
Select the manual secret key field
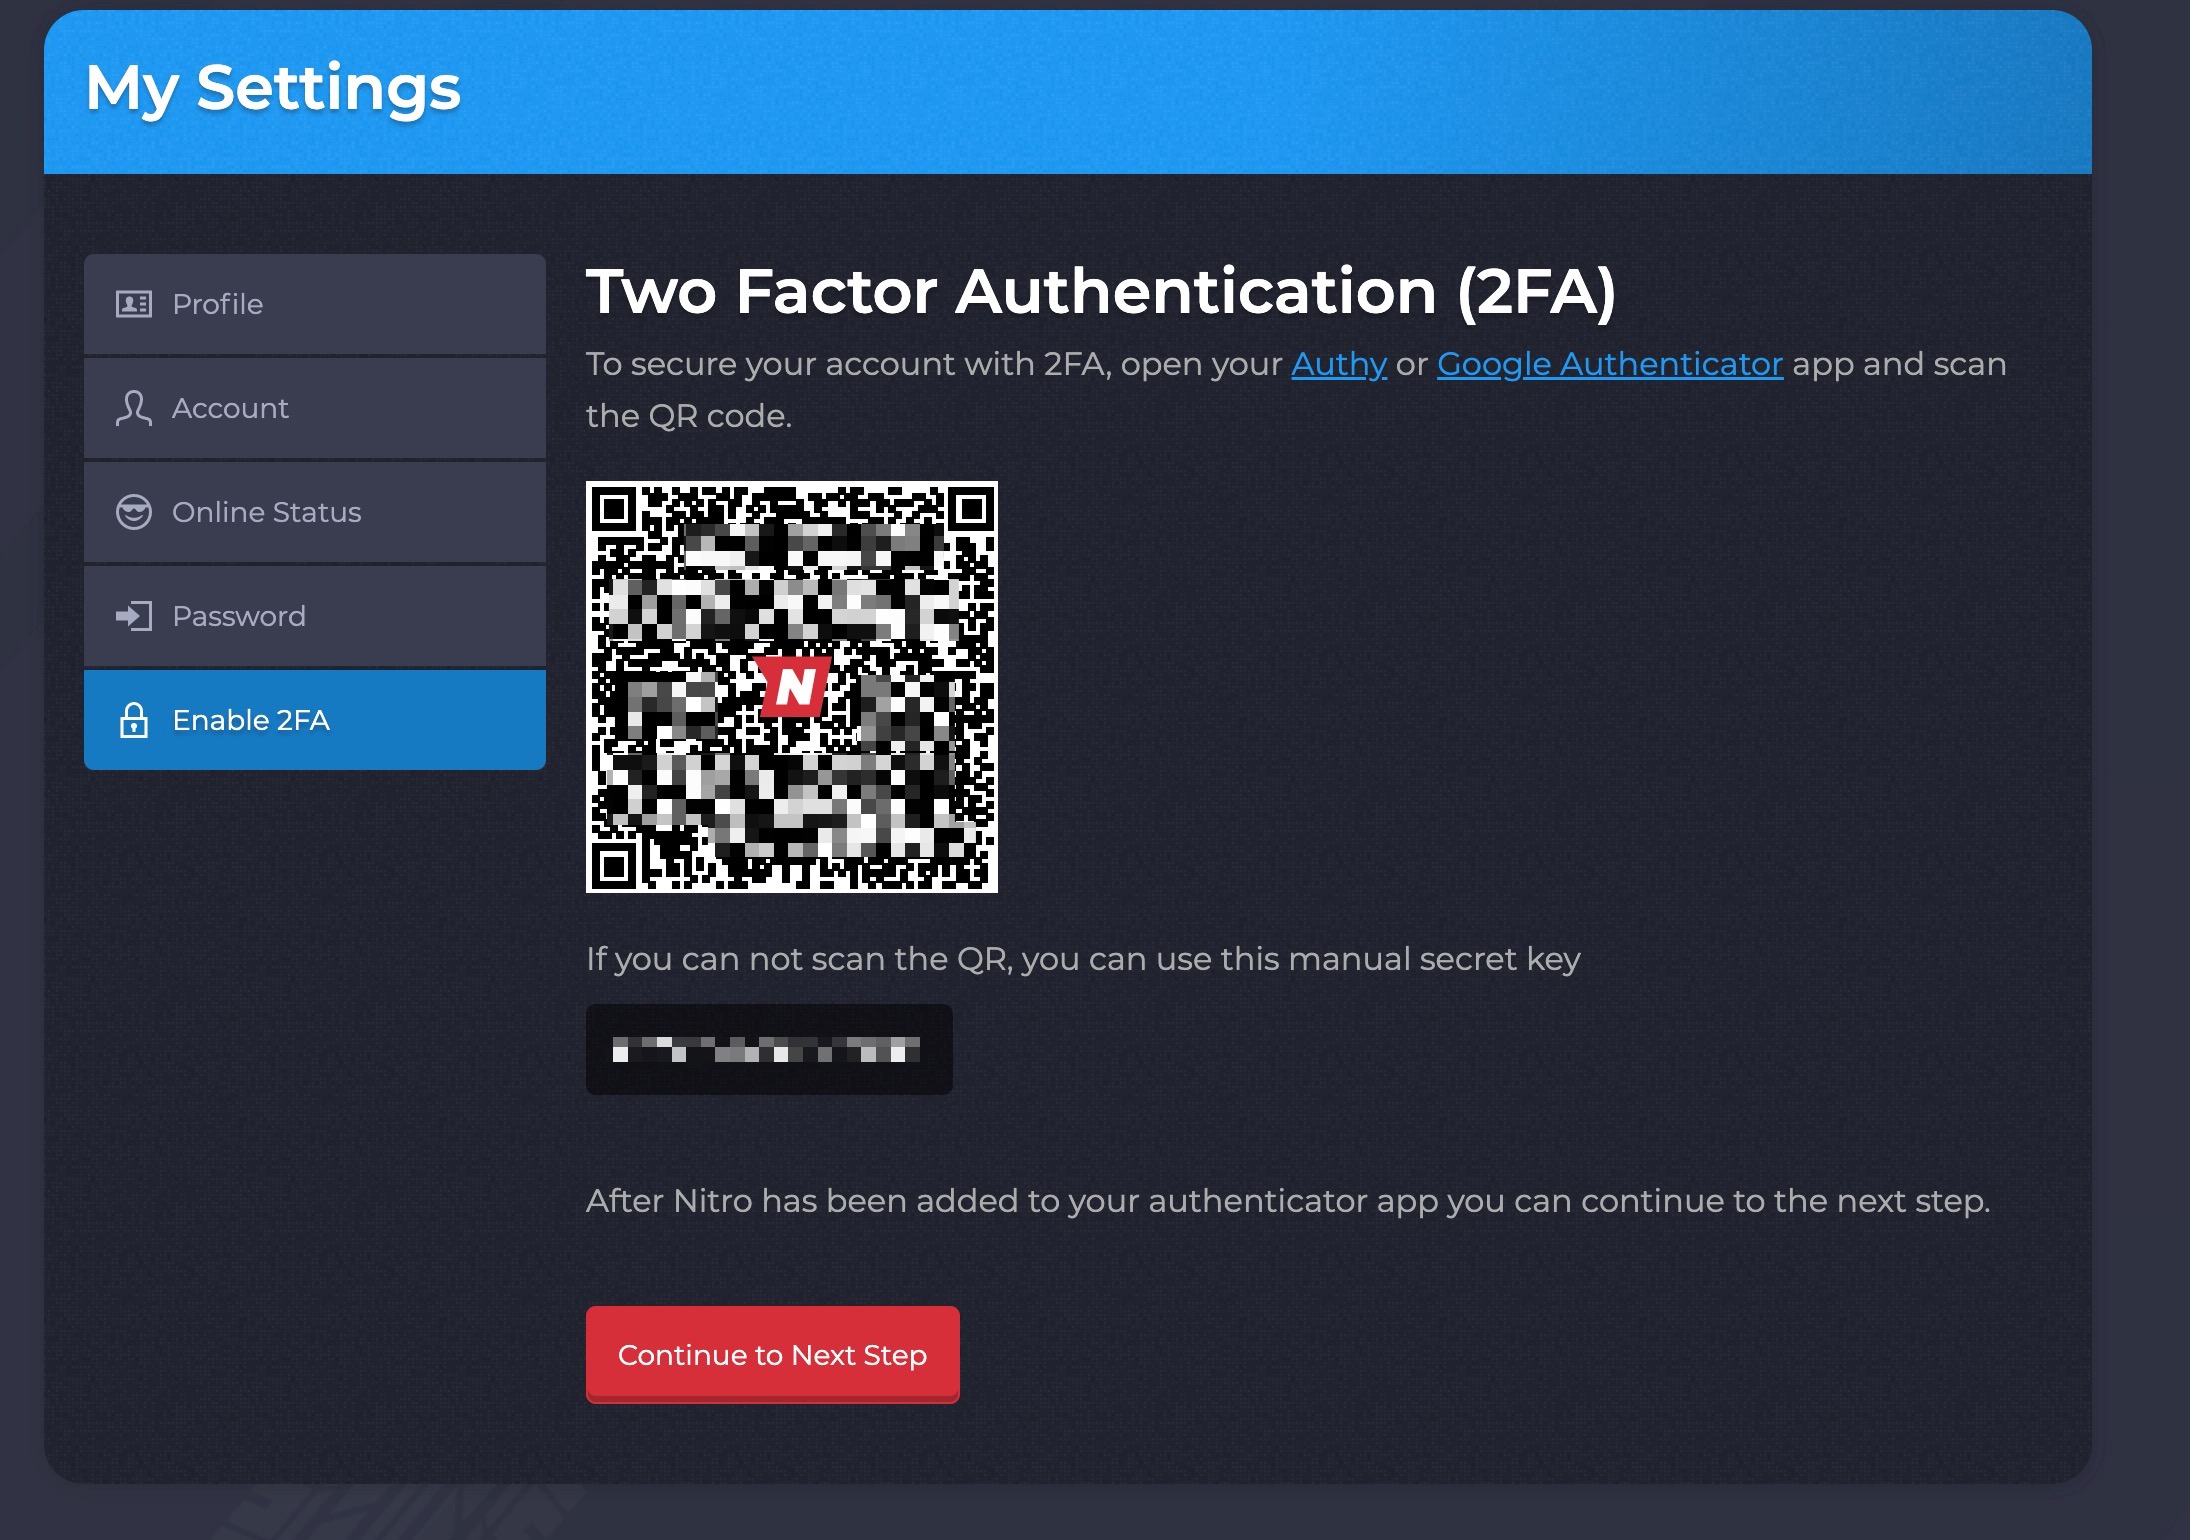coord(768,1049)
